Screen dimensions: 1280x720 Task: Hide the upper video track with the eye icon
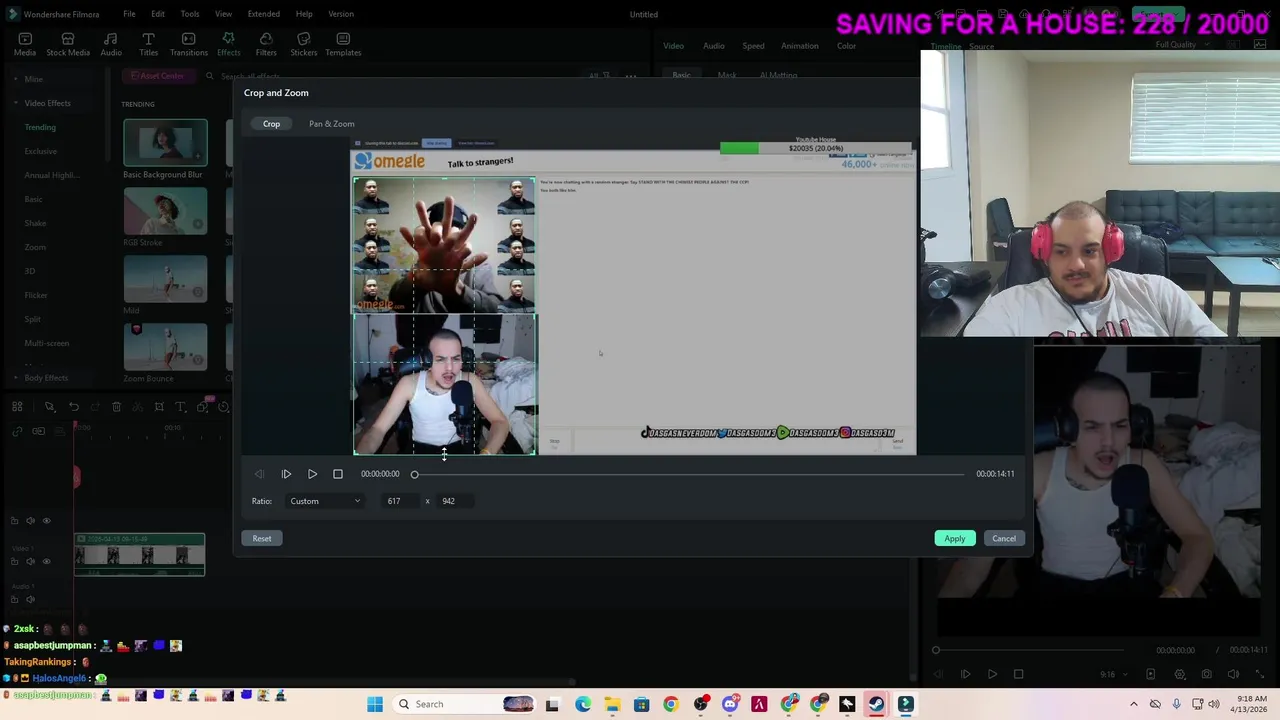[46, 521]
